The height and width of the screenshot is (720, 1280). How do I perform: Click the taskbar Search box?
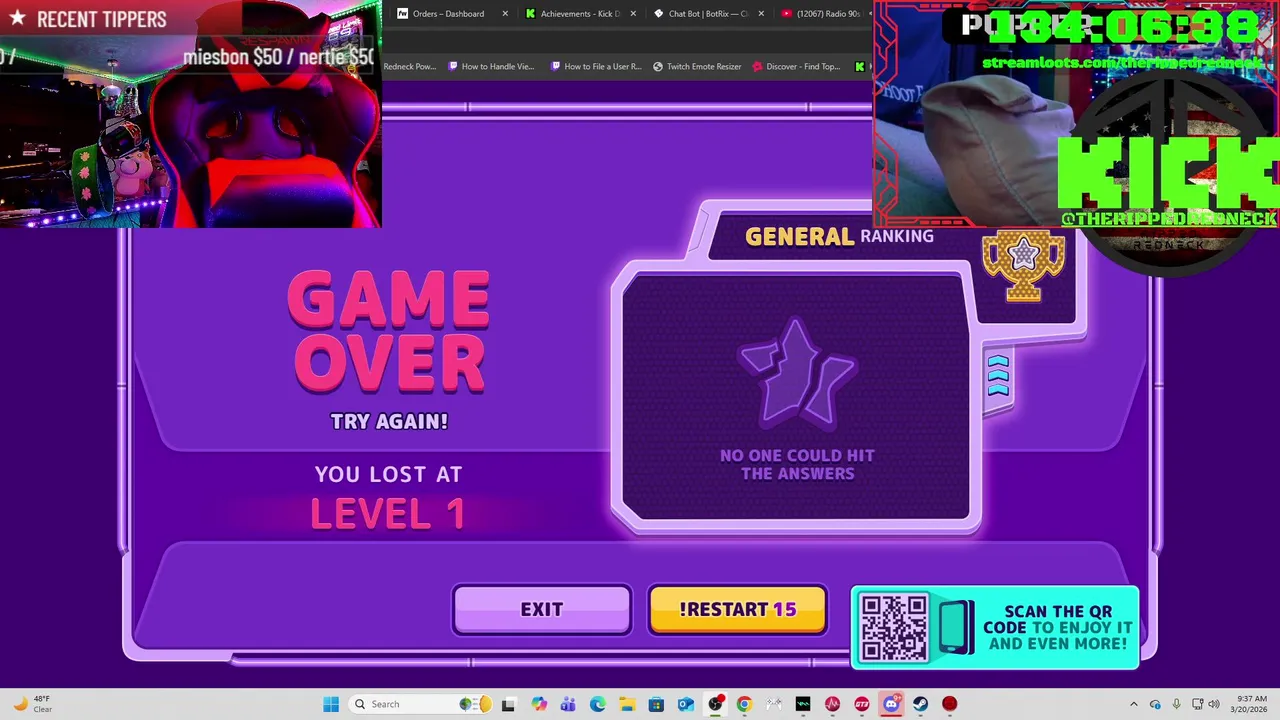(420, 704)
